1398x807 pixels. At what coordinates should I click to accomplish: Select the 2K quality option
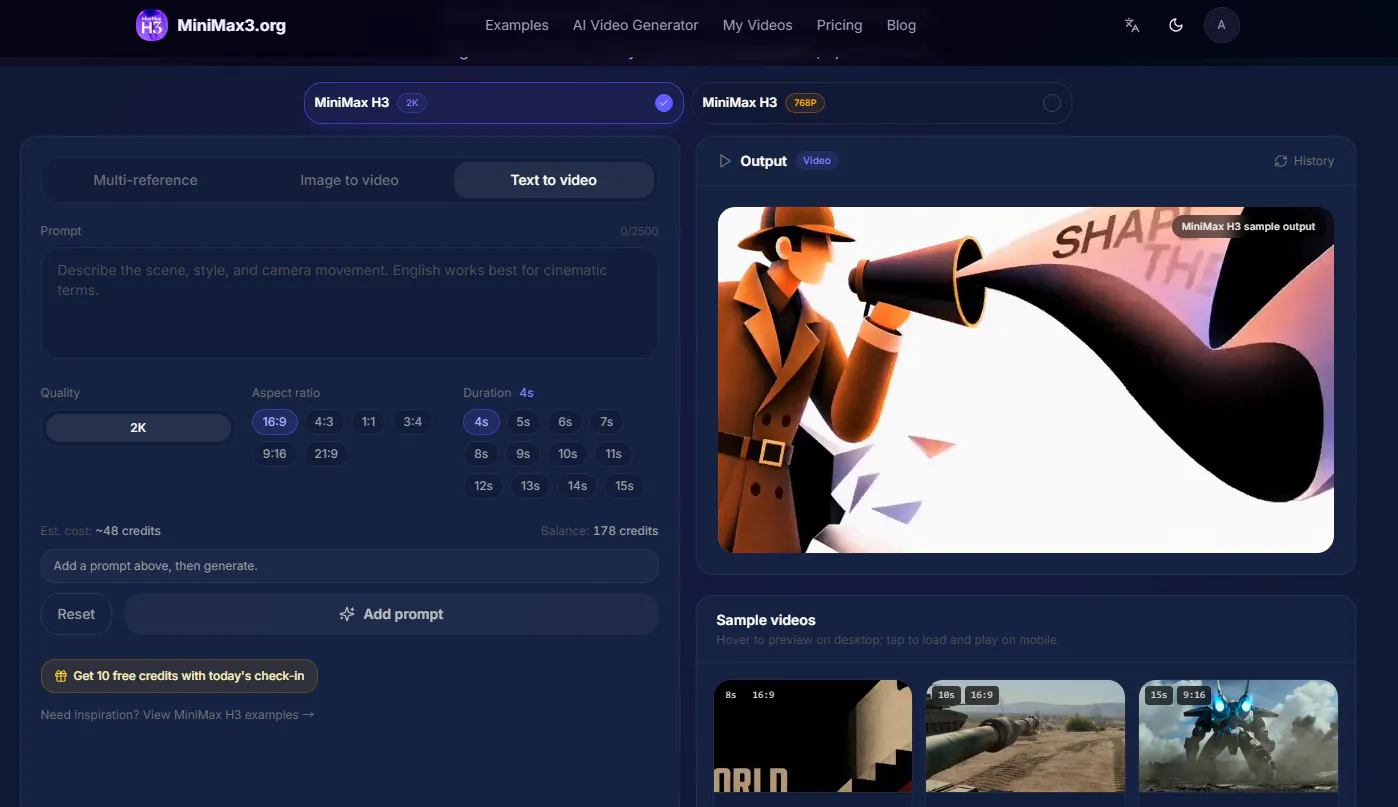click(138, 428)
